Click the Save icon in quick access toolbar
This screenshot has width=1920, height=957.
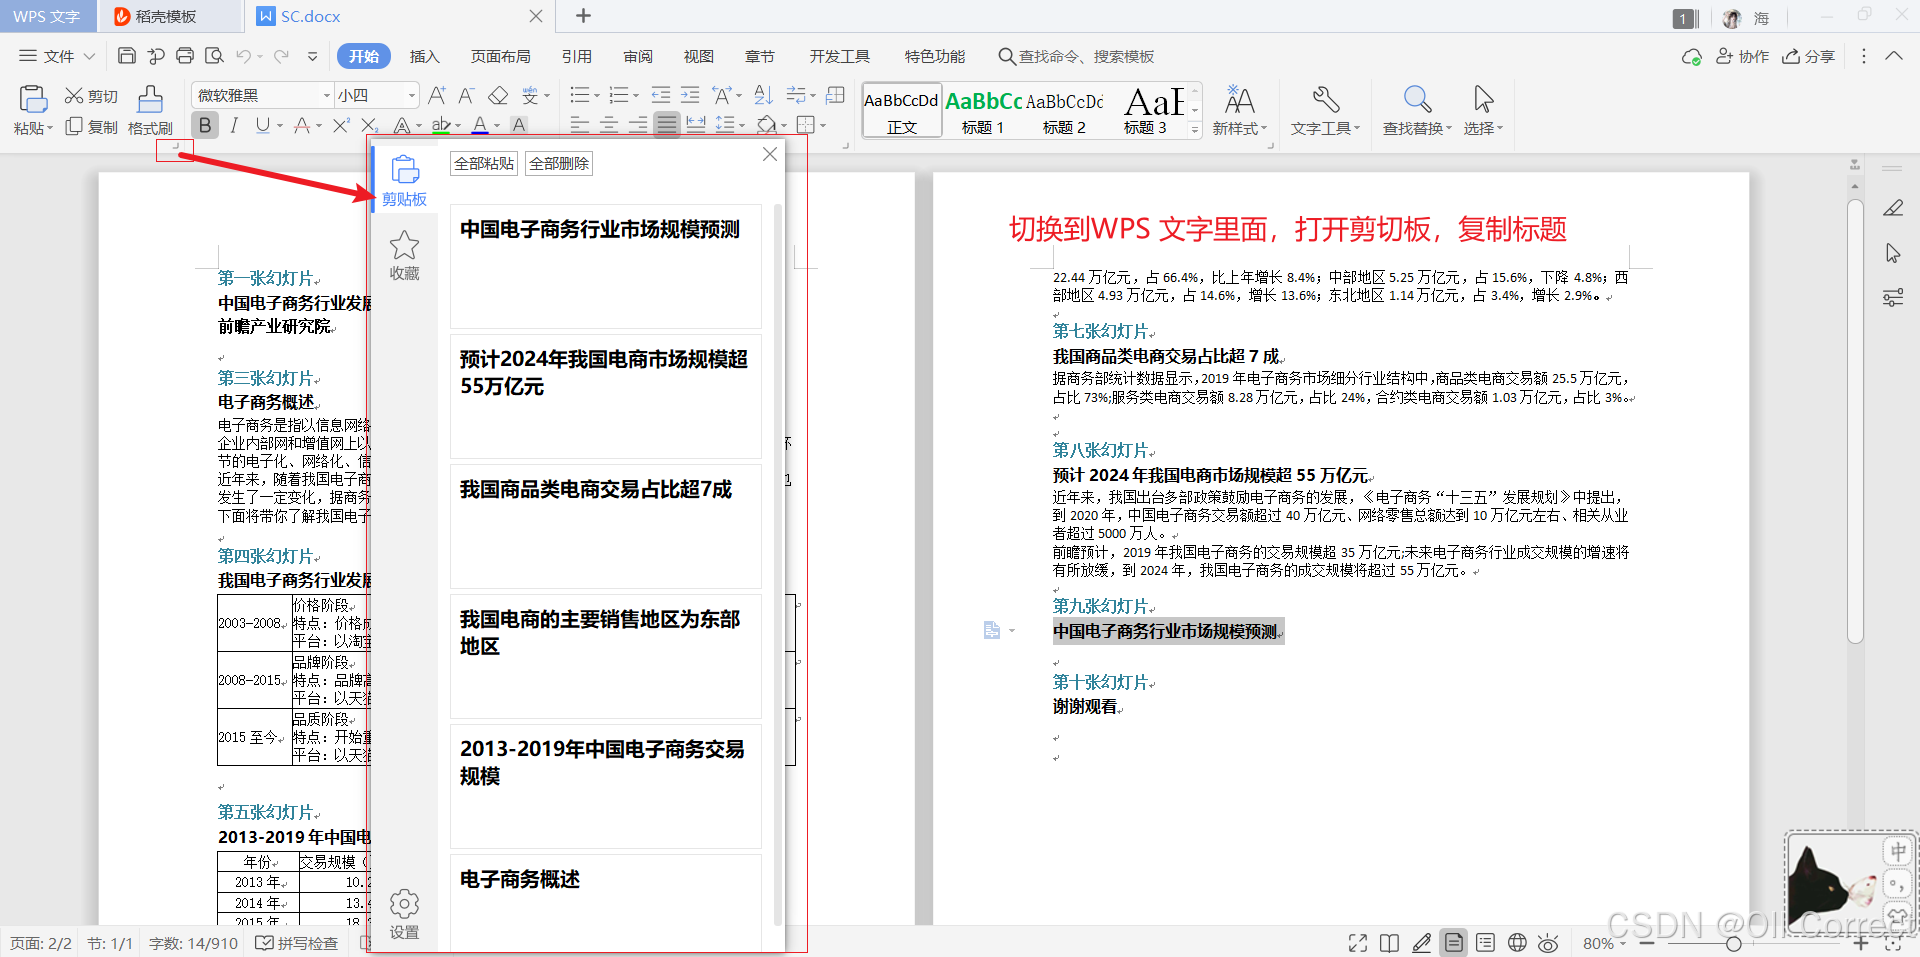click(x=127, y=56)
